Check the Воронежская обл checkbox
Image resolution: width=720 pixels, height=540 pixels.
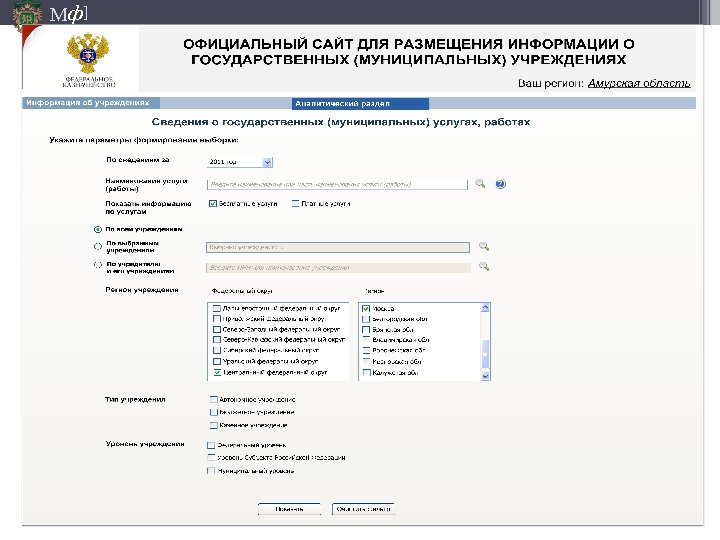pos(366,350)
